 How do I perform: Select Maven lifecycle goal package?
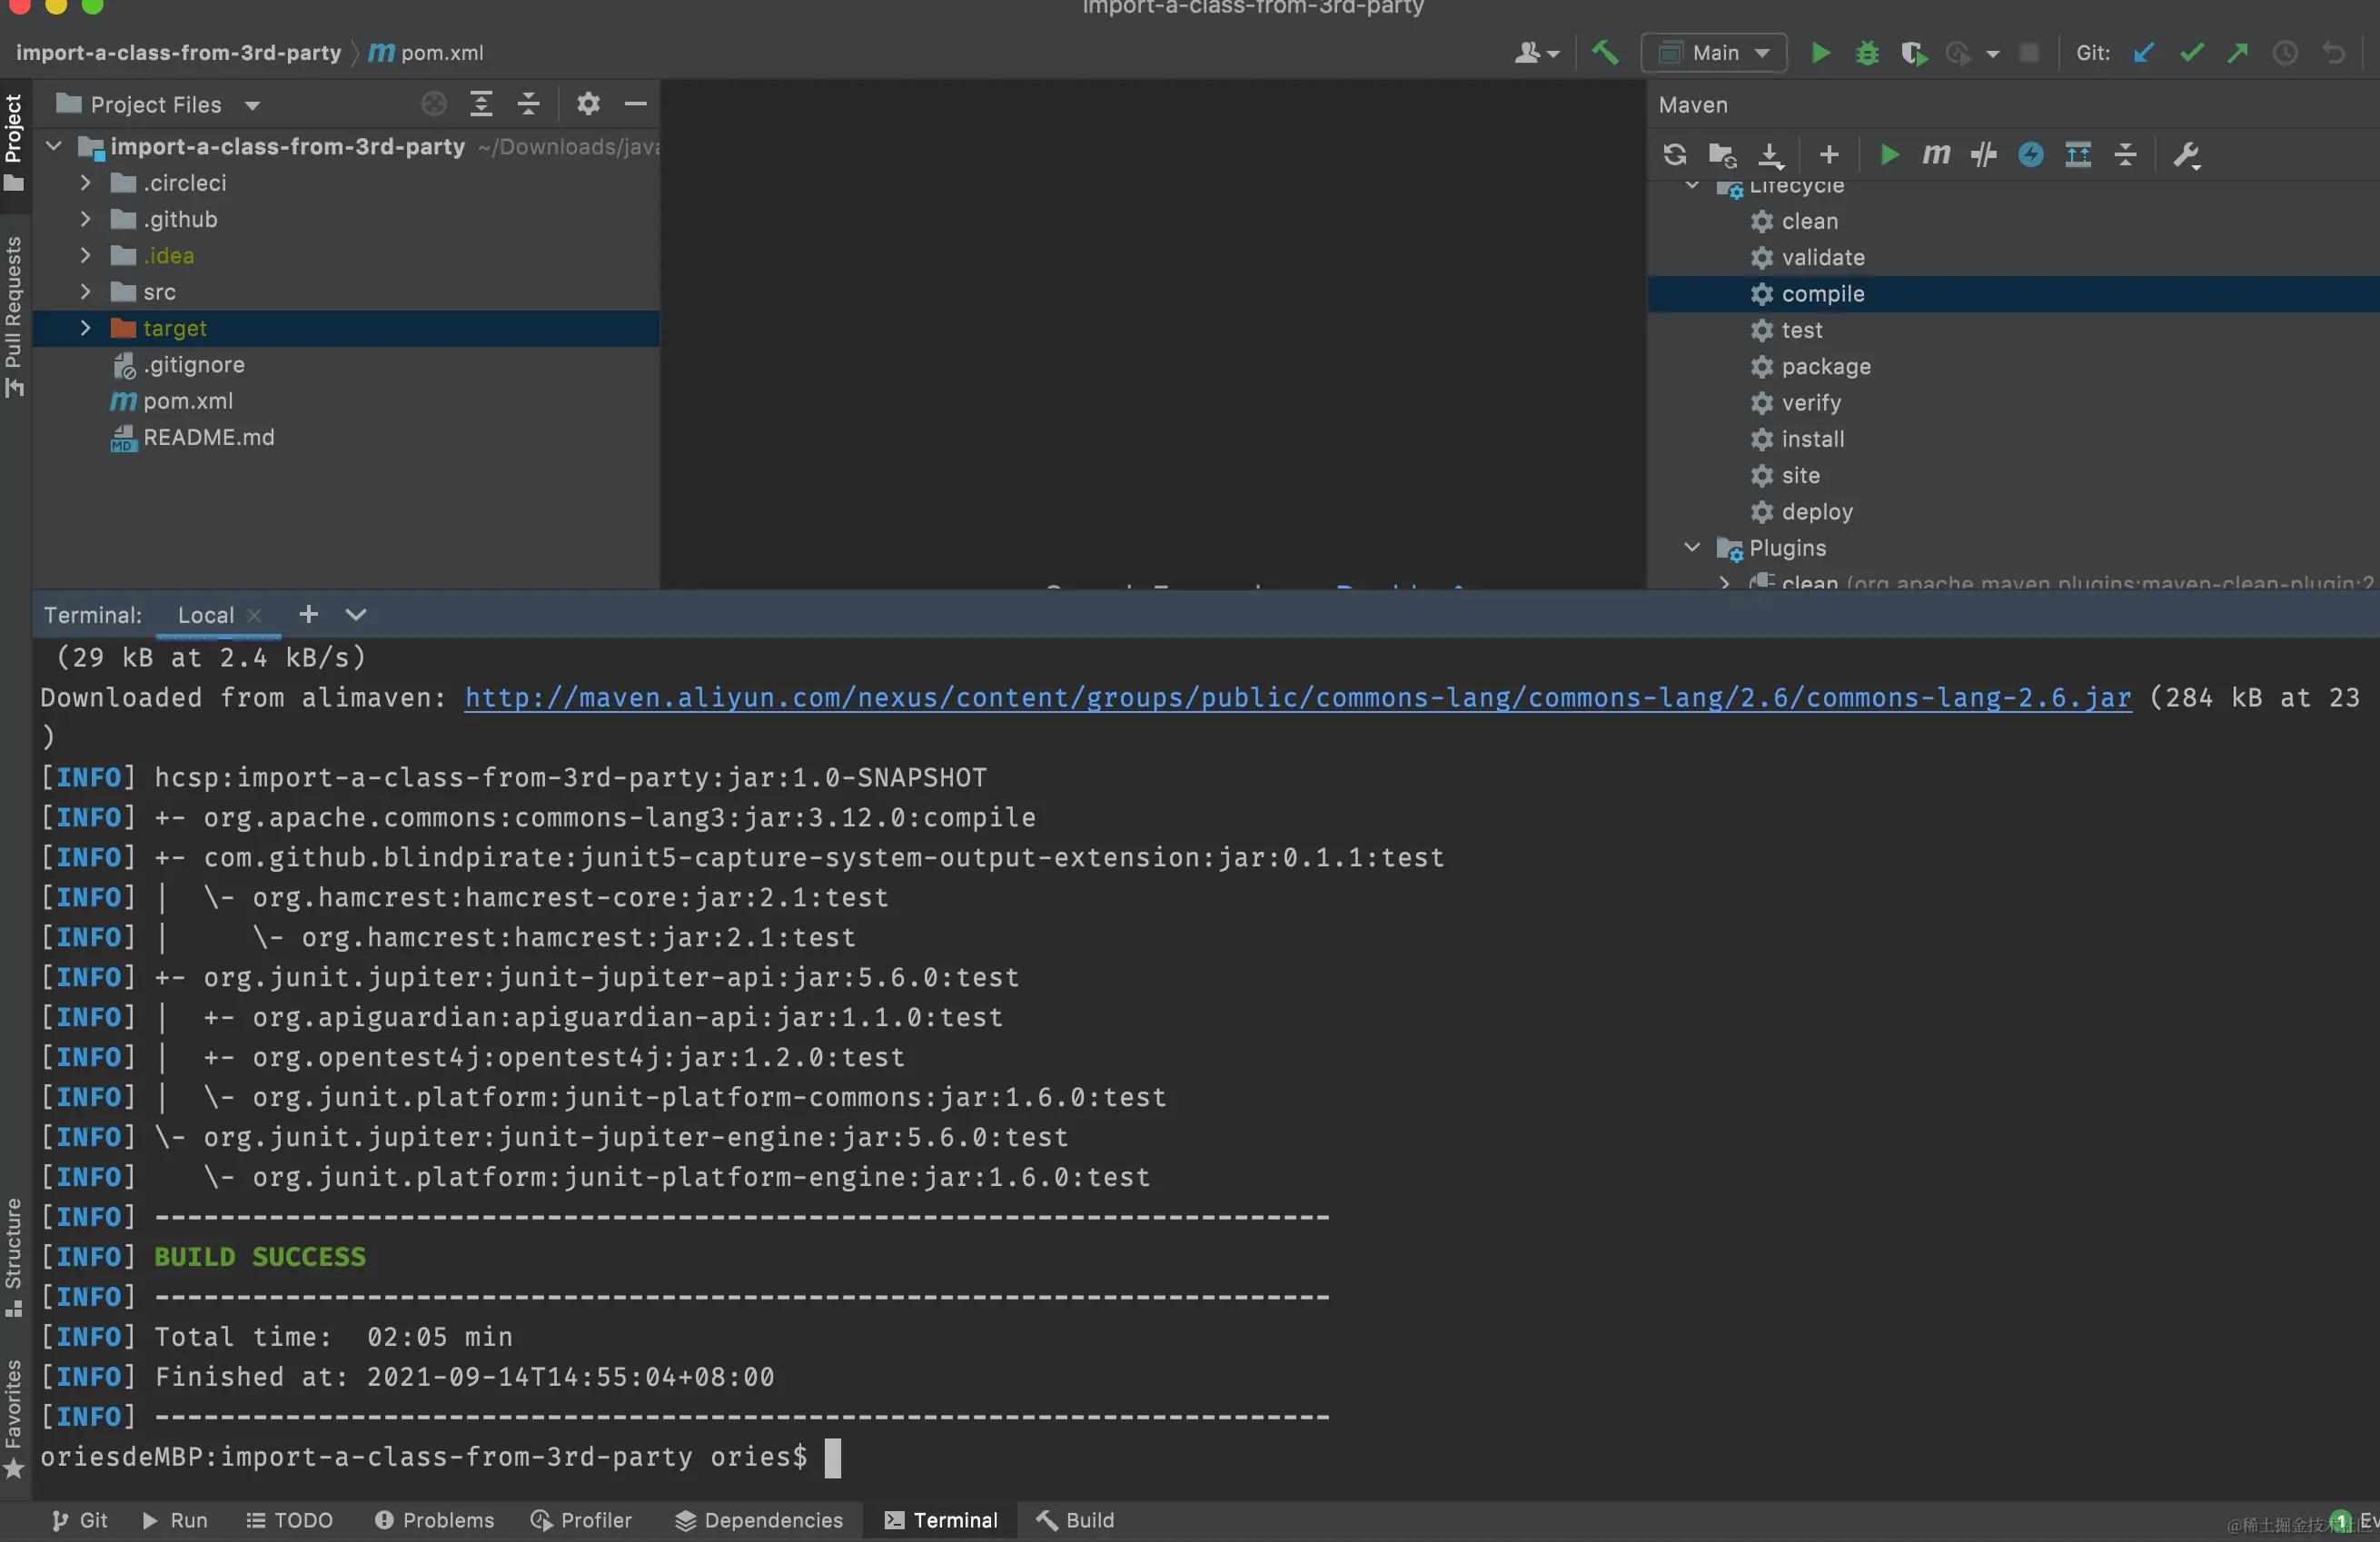tap(1826, 367)
